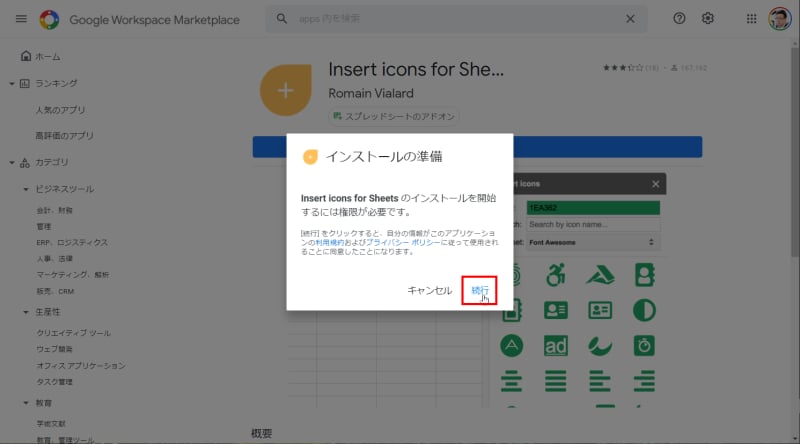Click the outlined address card icon
This screenshot has width=800, height=444.
coord(600,310)
